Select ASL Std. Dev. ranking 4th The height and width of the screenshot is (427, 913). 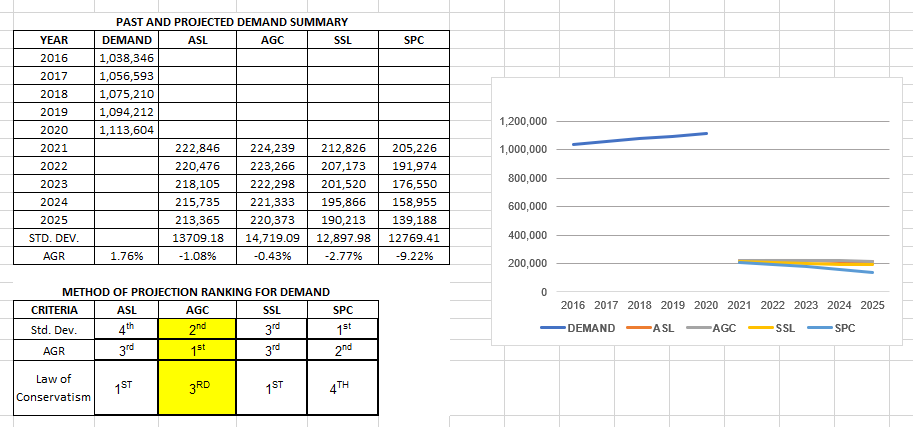coord(126,329)
